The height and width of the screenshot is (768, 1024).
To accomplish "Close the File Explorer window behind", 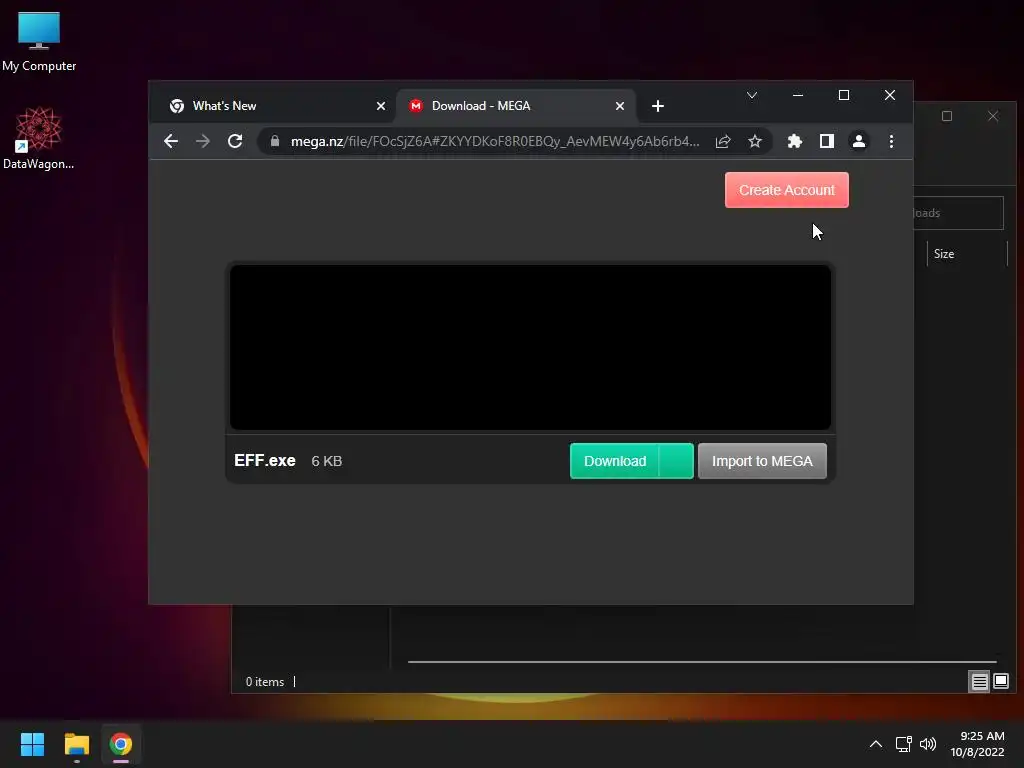I will (993, 116).
